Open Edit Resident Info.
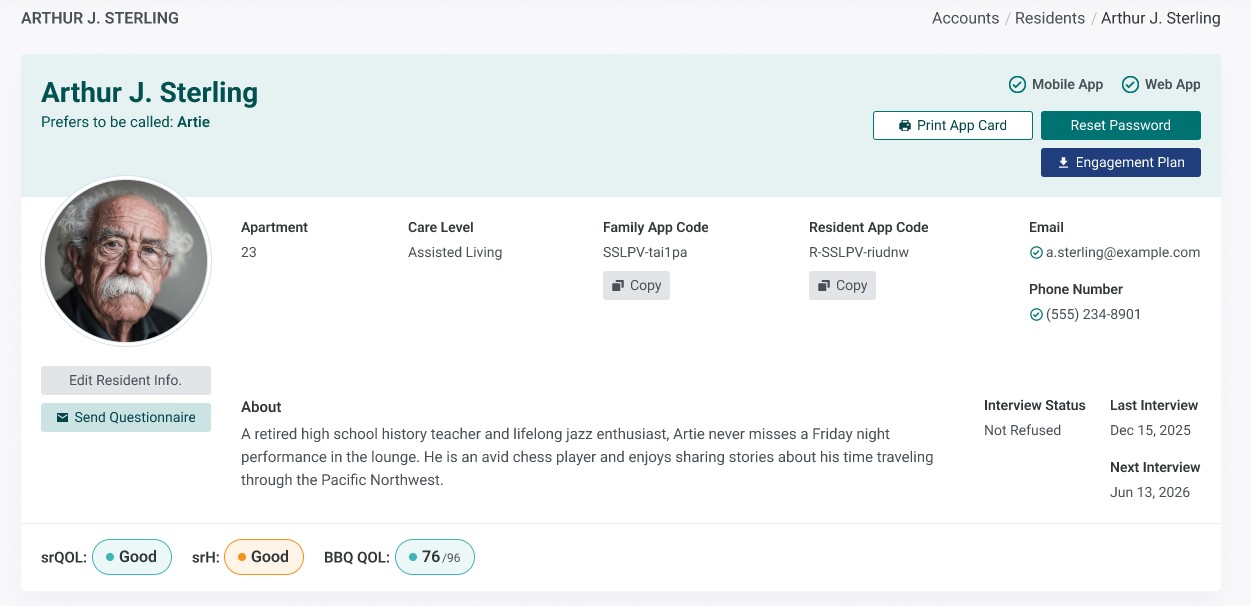The width and height of the screenshot is (1251, 606). (126, 380)
